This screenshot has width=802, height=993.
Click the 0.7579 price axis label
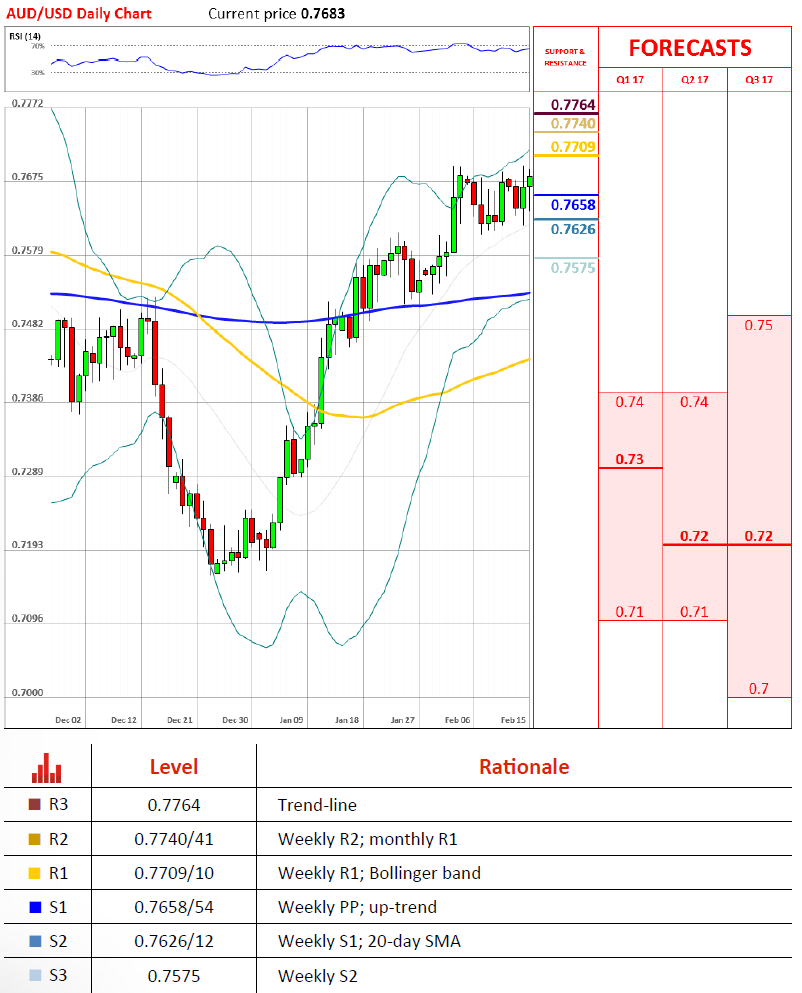[x=28, y=251]
